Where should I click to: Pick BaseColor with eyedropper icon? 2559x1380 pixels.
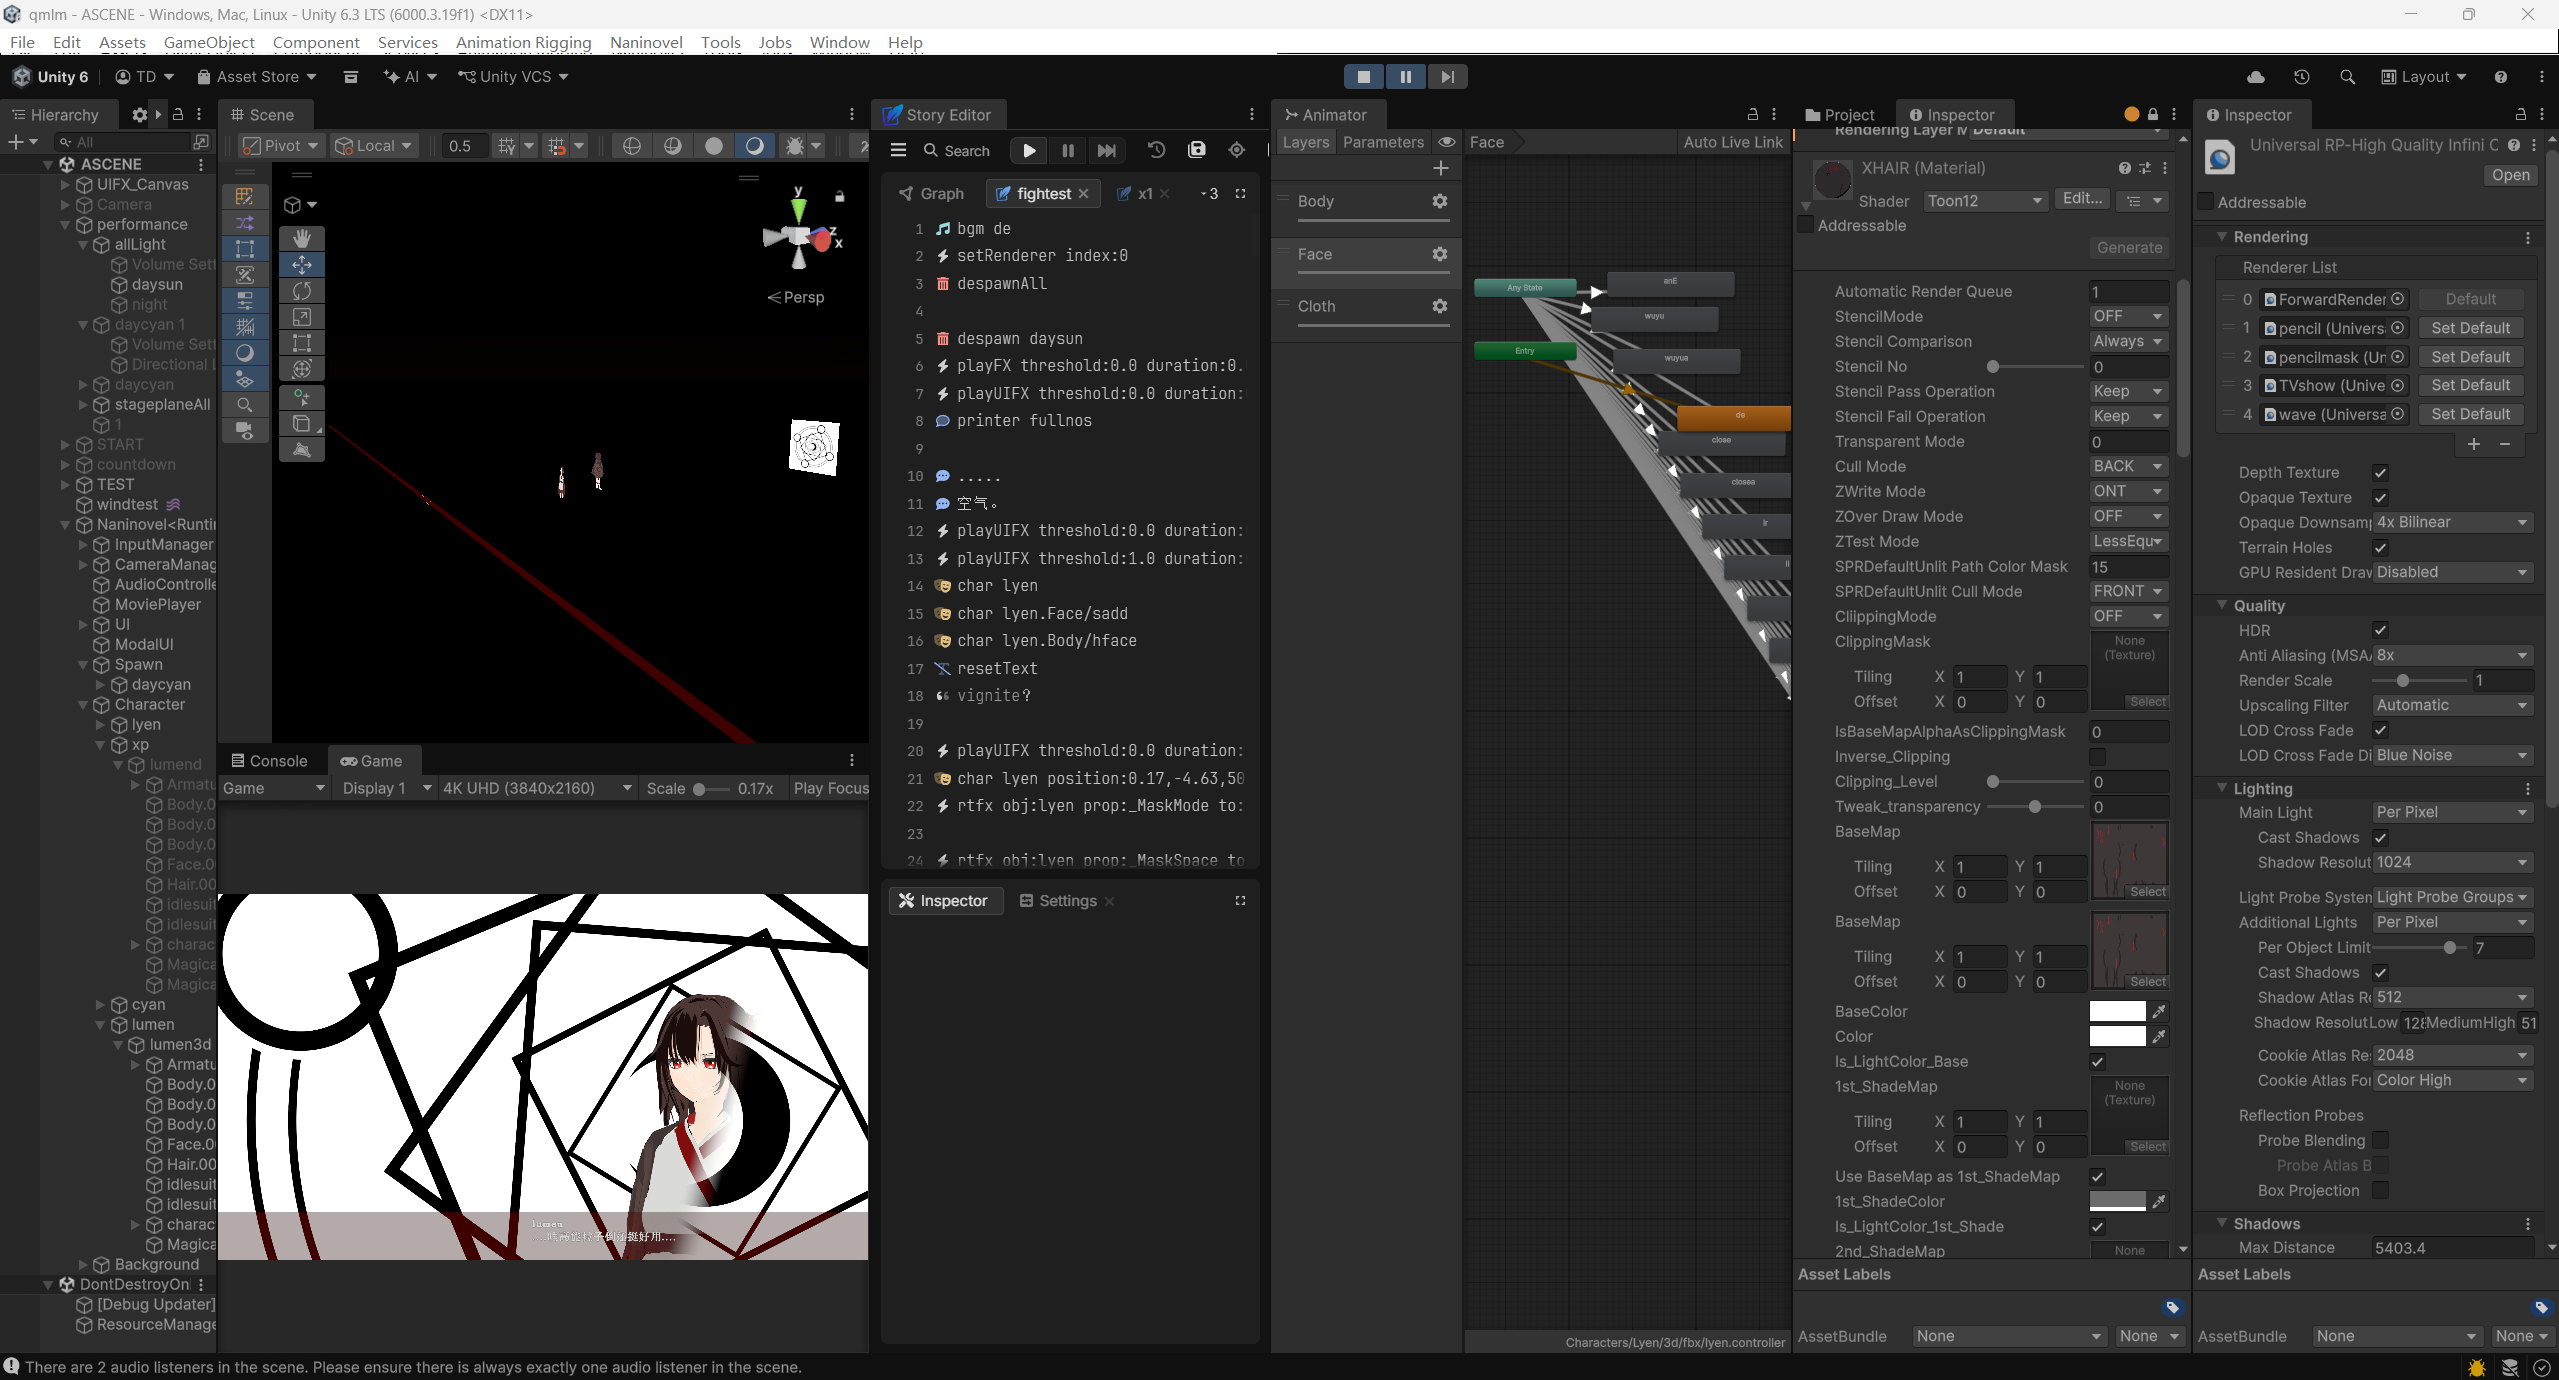(2159, 1011)
